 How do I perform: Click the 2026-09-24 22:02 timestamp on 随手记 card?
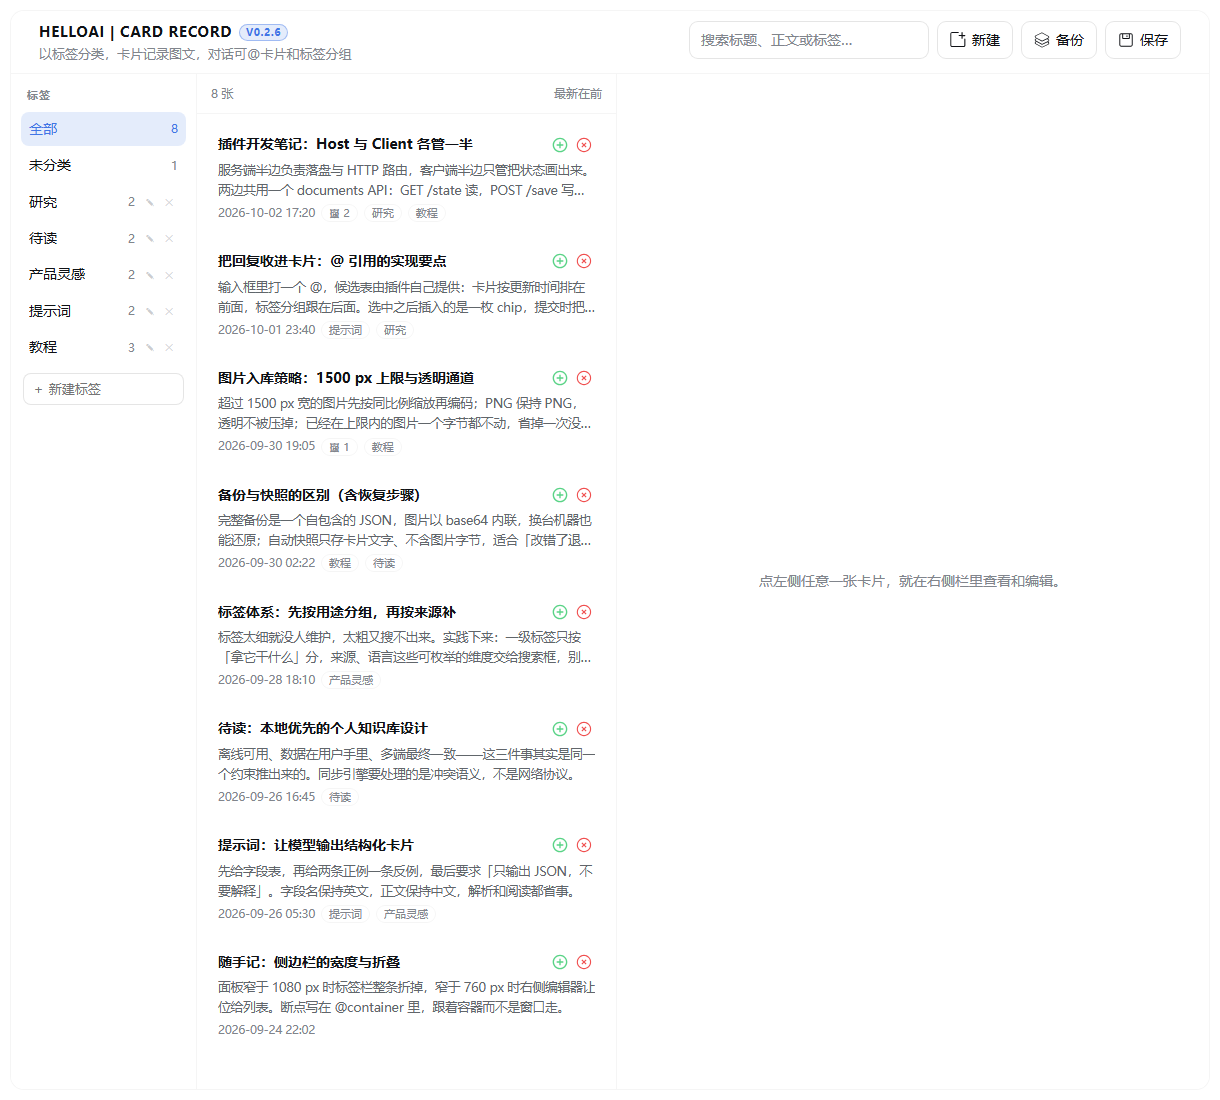267,1030
